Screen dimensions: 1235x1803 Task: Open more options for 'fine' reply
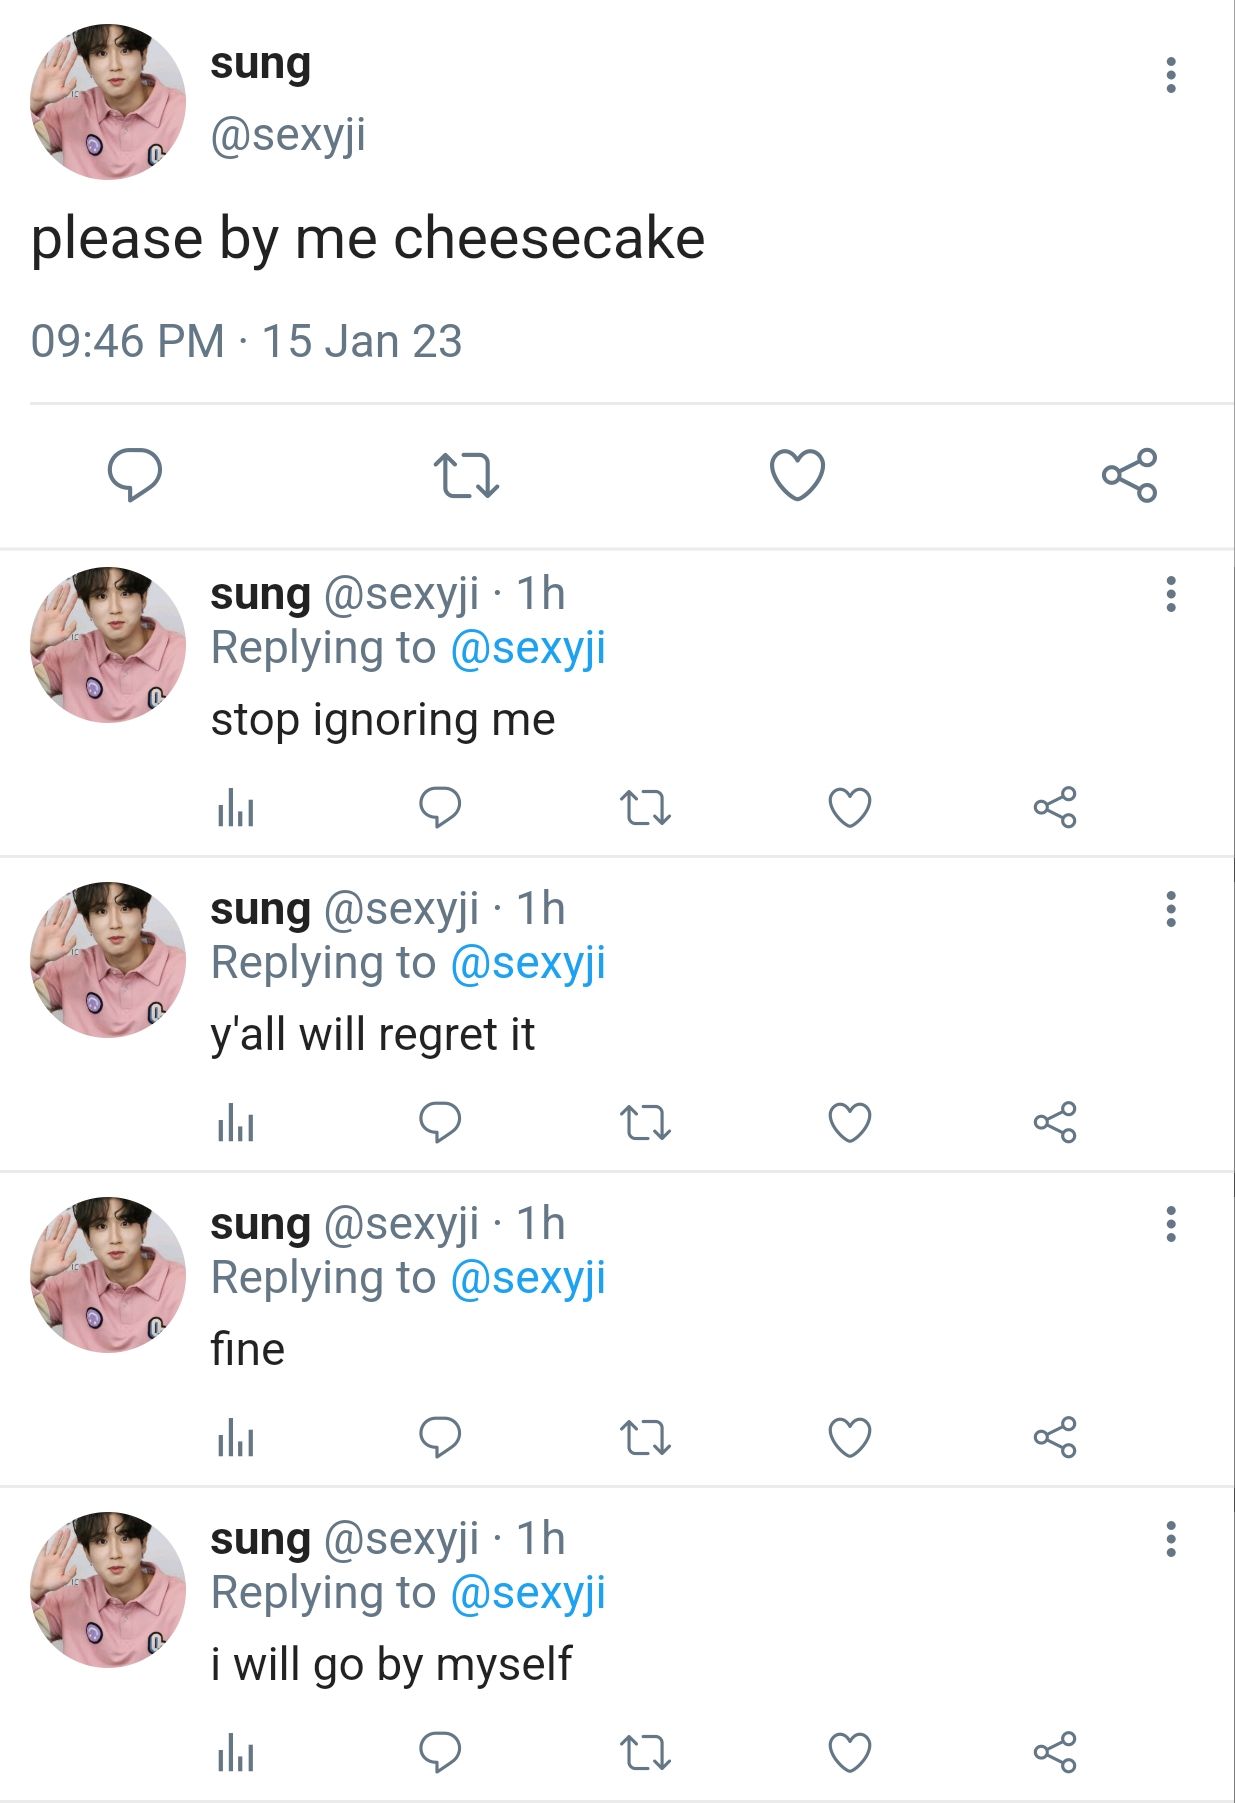[1170, 1224]
